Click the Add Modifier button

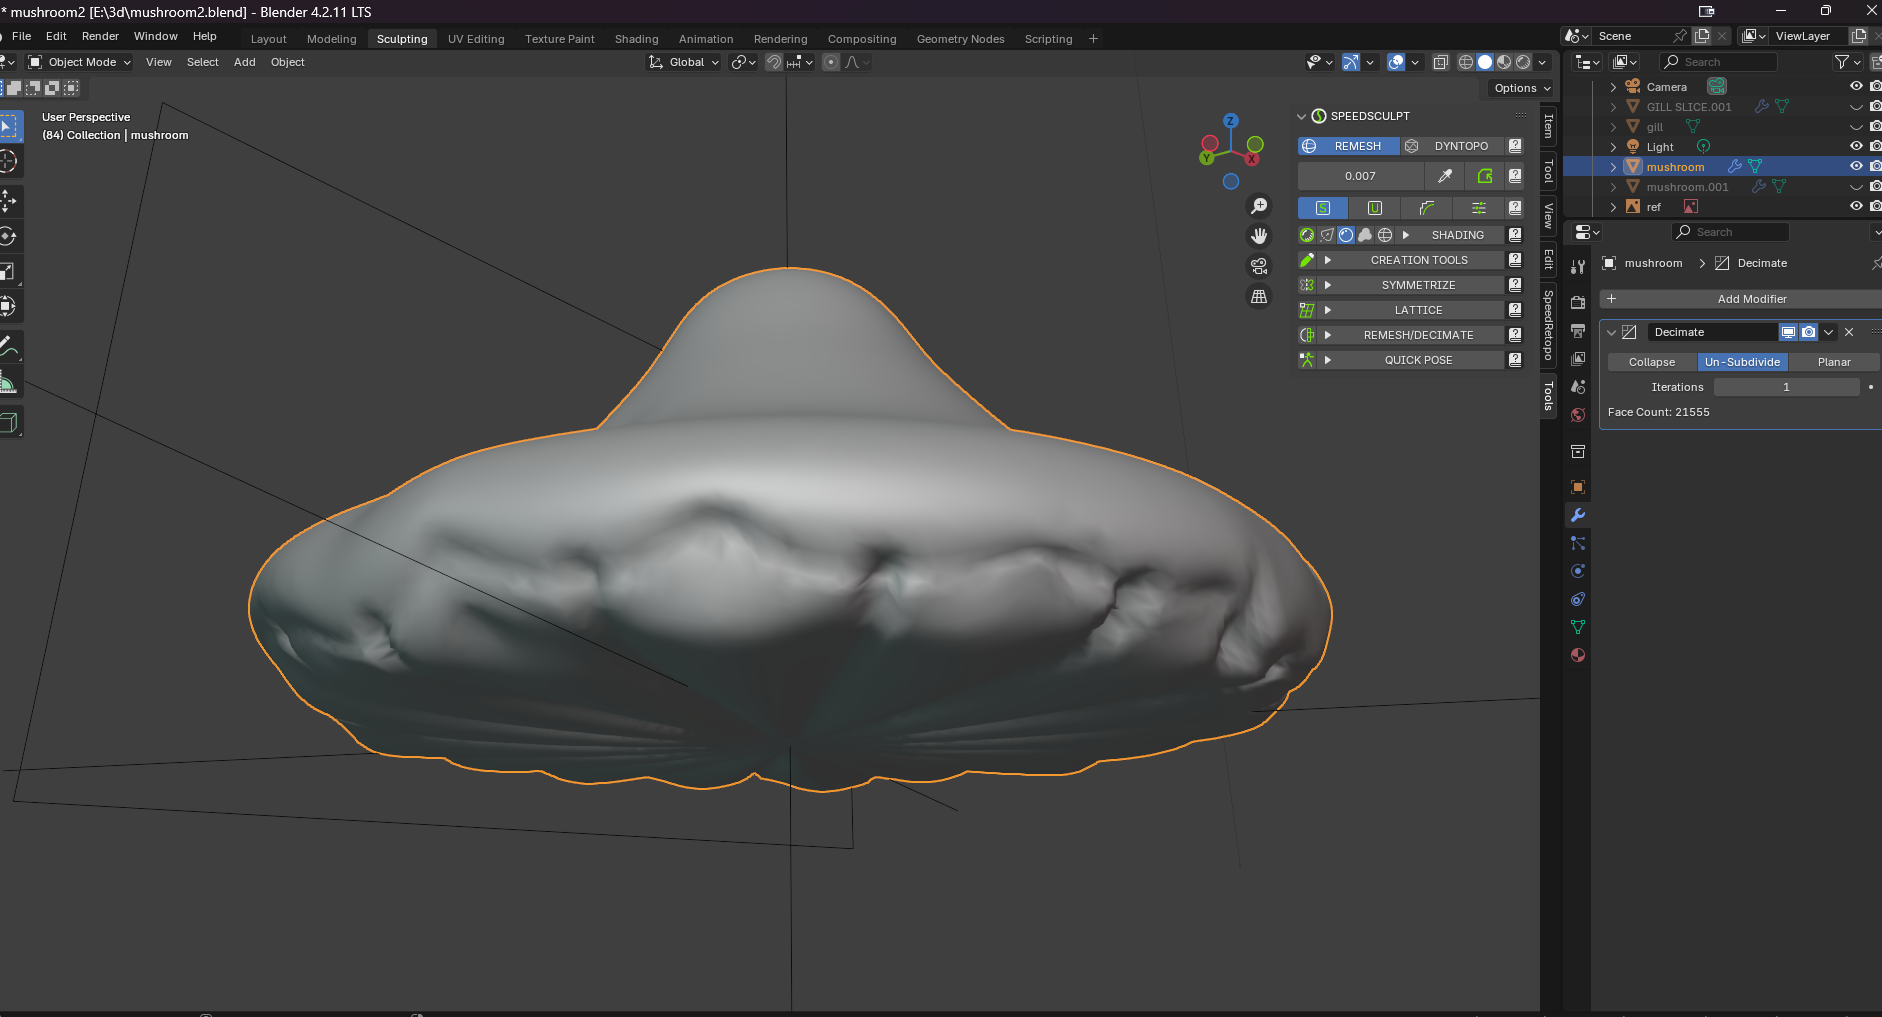tap(1741, 299)
